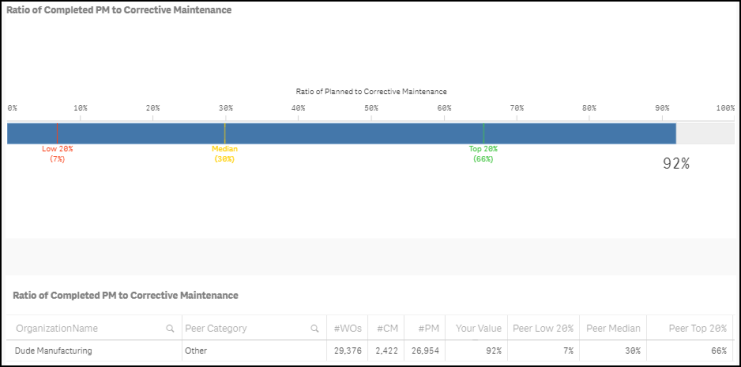Click the 0% axis tick label
This screenshot has width=741, height=367.
(x=12, y=108)
